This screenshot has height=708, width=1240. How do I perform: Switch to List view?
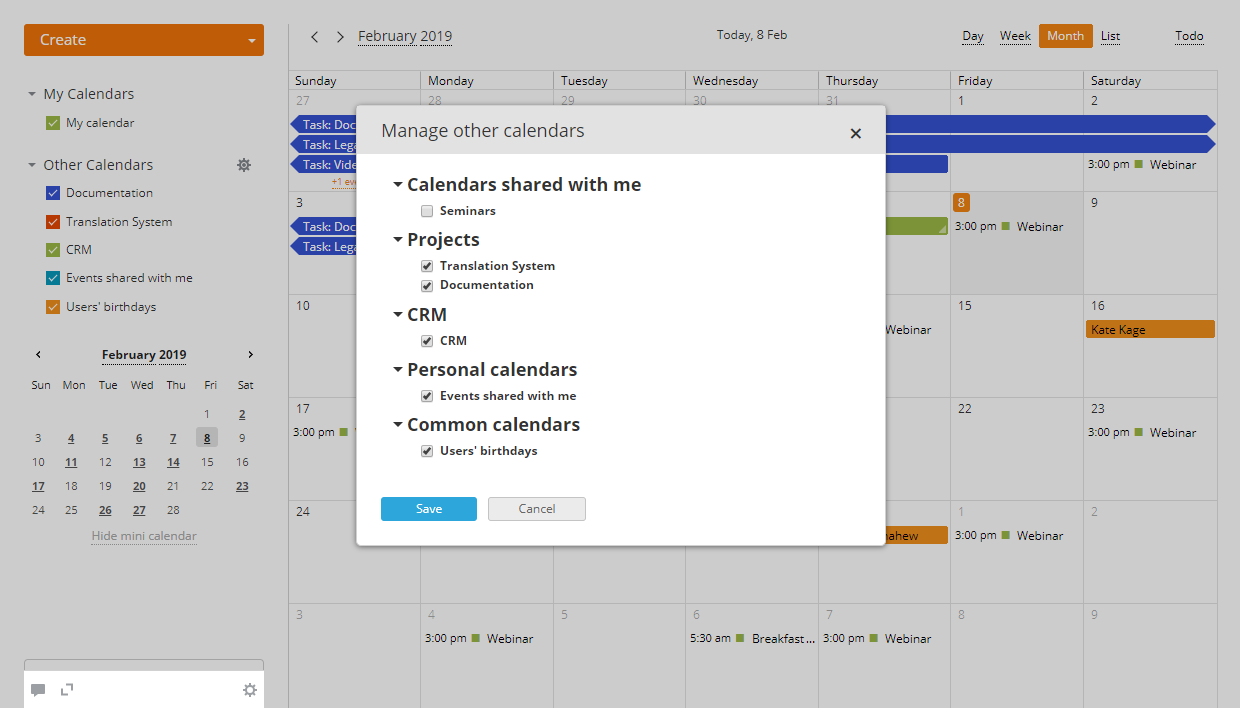coord(1110,35)
